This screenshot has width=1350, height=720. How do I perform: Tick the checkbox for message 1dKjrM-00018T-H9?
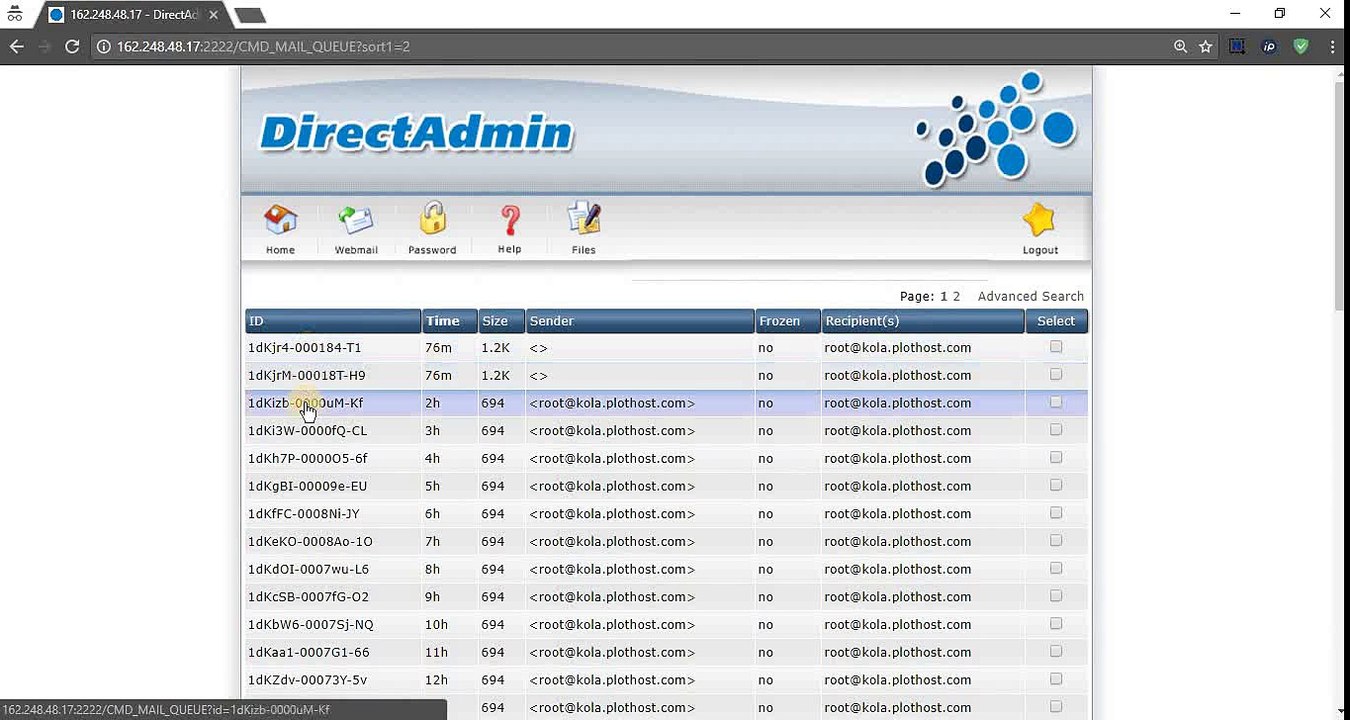coord(1055,375)
